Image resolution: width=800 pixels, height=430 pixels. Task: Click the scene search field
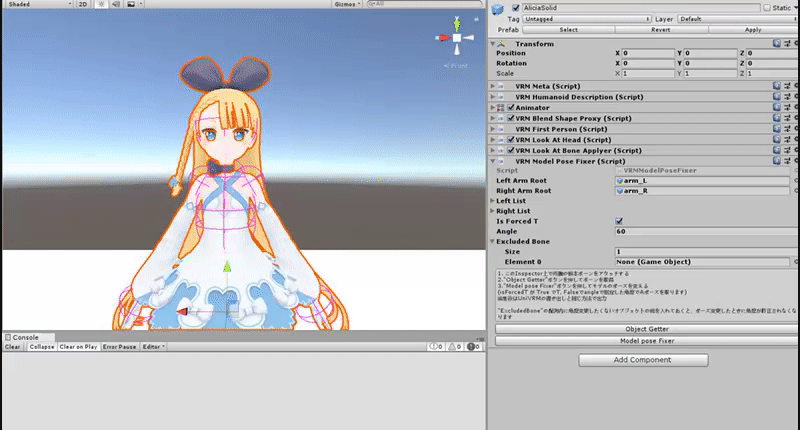(423, 4)
